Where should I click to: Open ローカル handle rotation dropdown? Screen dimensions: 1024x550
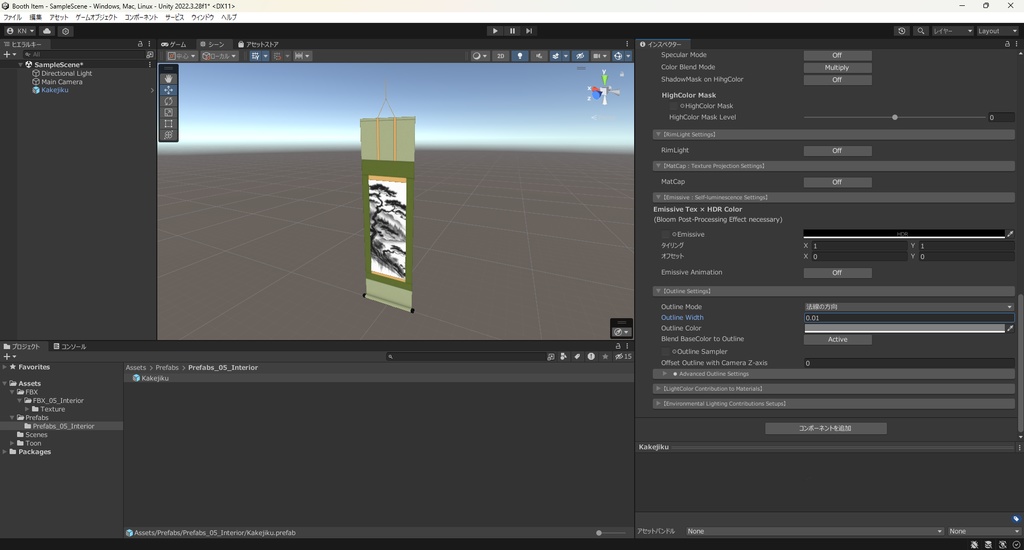219,56
